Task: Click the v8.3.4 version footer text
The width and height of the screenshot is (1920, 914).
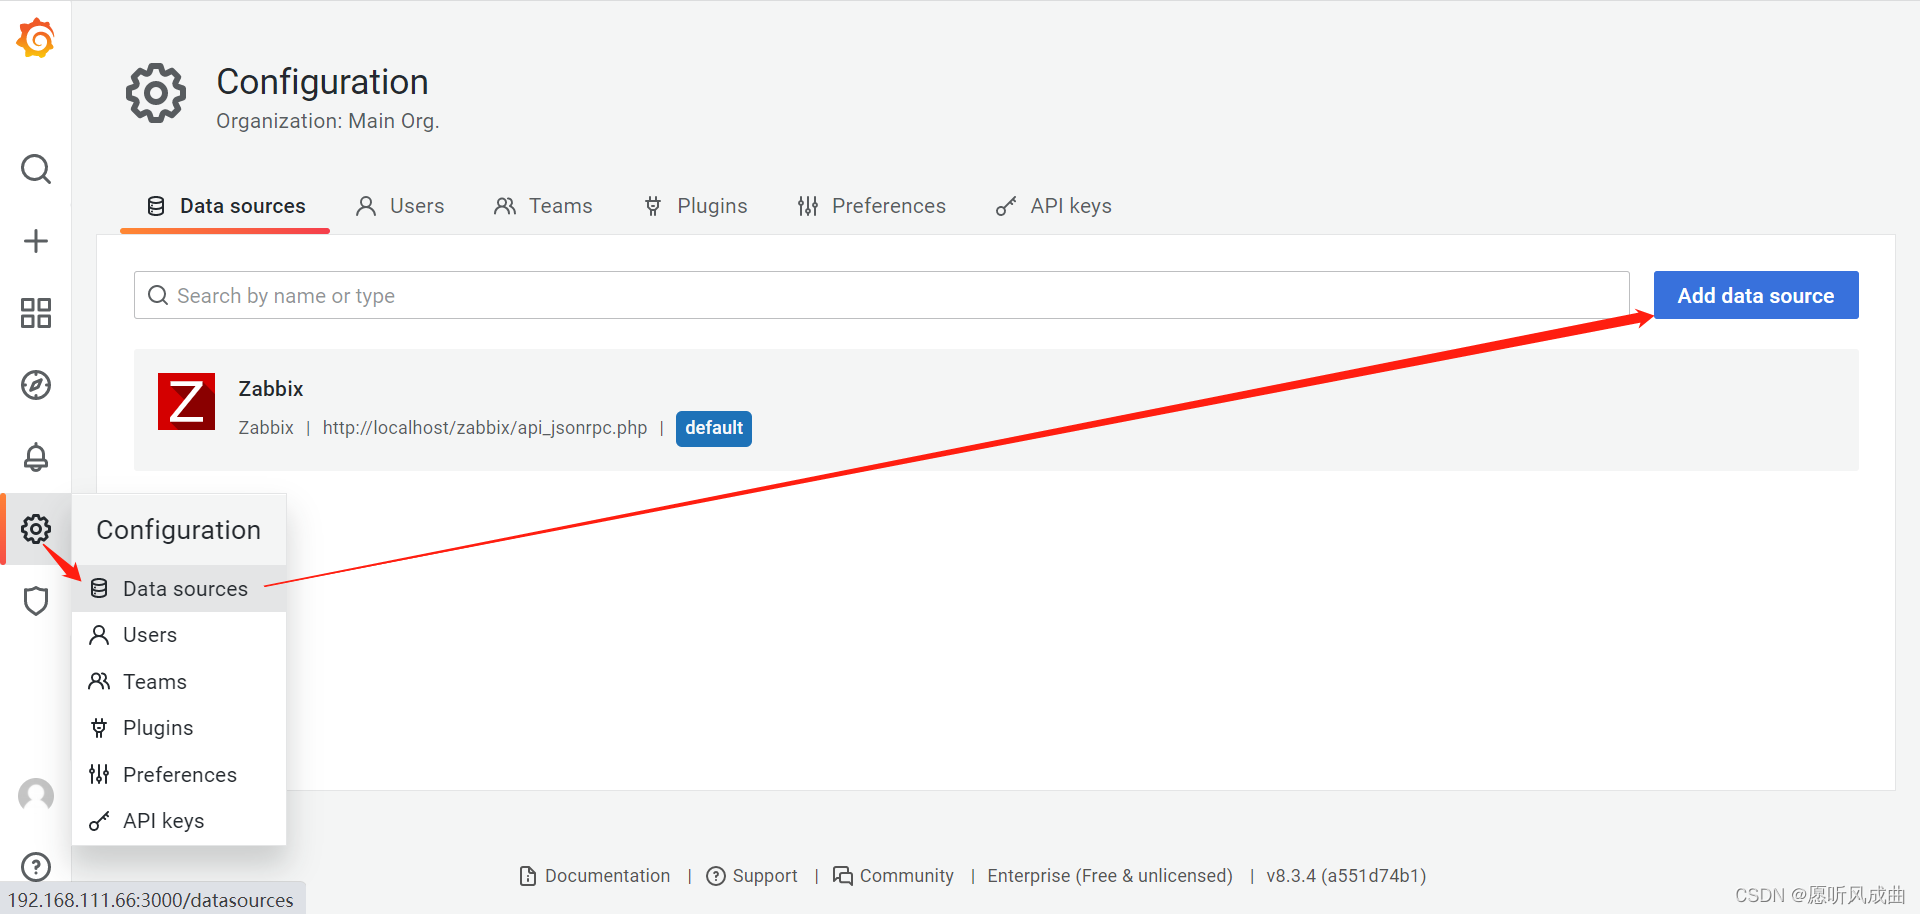Action: [1346, 876]
